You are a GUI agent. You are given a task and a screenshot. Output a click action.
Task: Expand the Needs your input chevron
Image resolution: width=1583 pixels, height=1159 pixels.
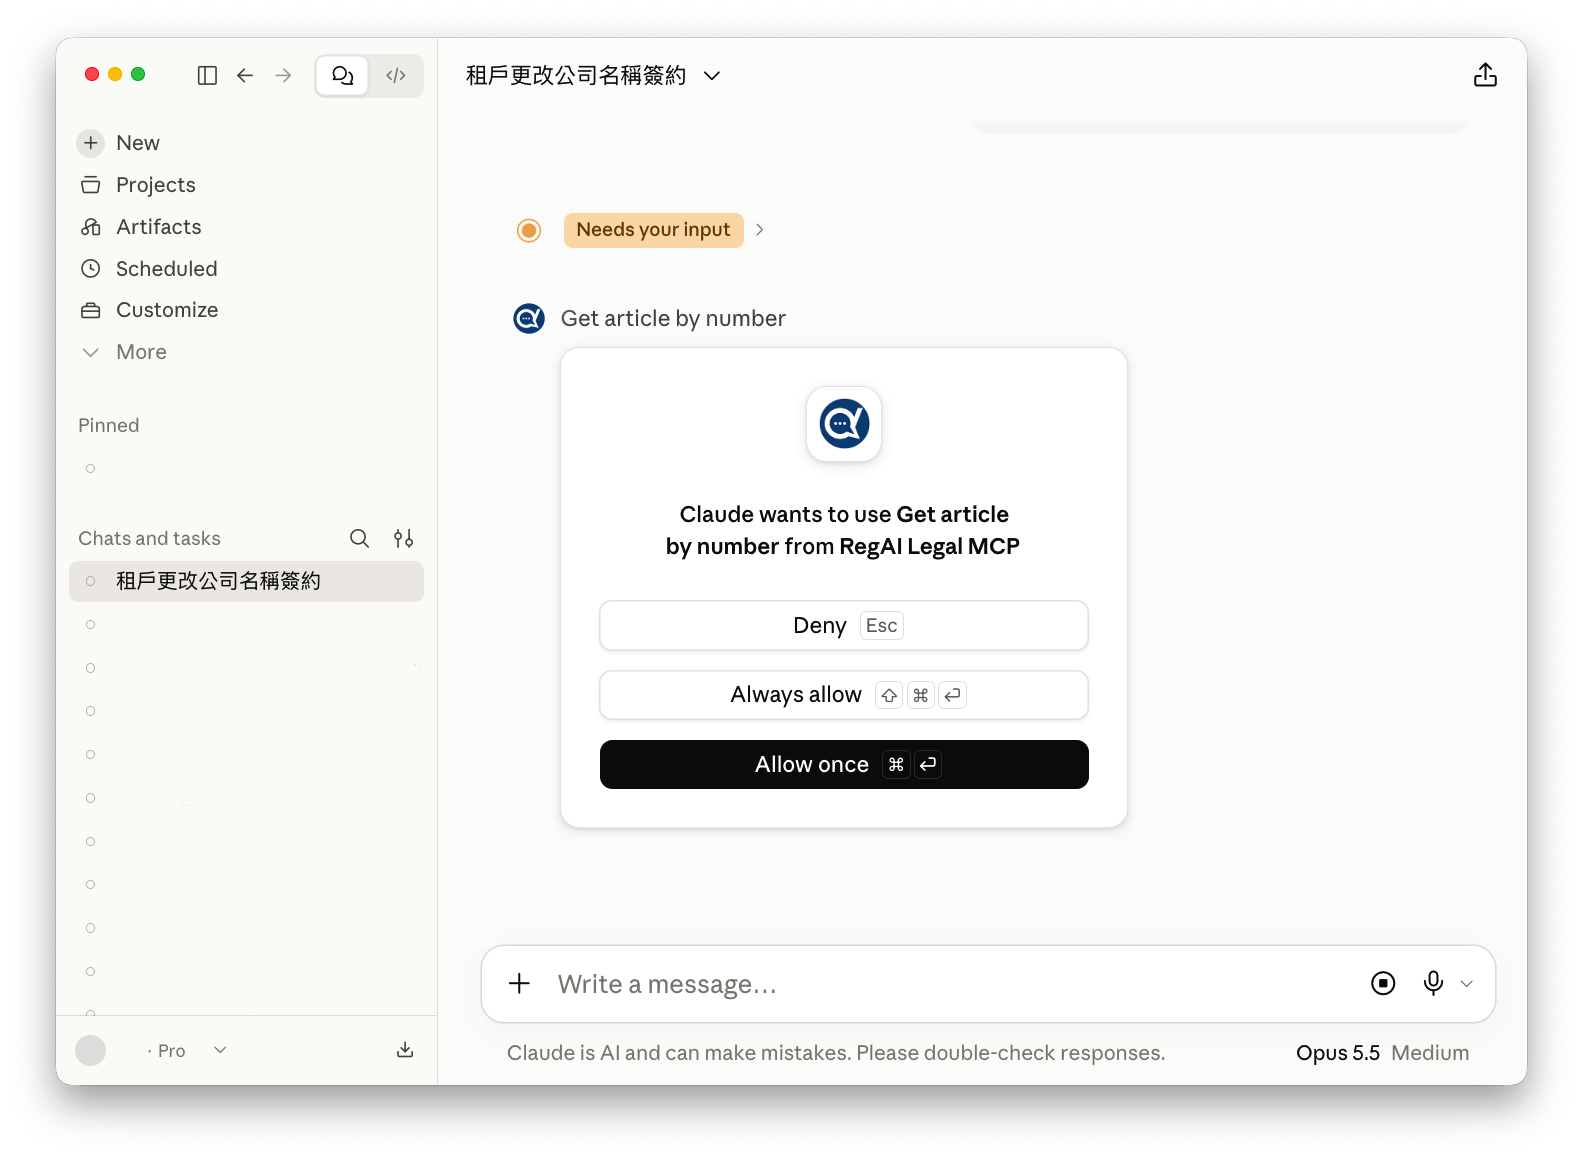759,230
